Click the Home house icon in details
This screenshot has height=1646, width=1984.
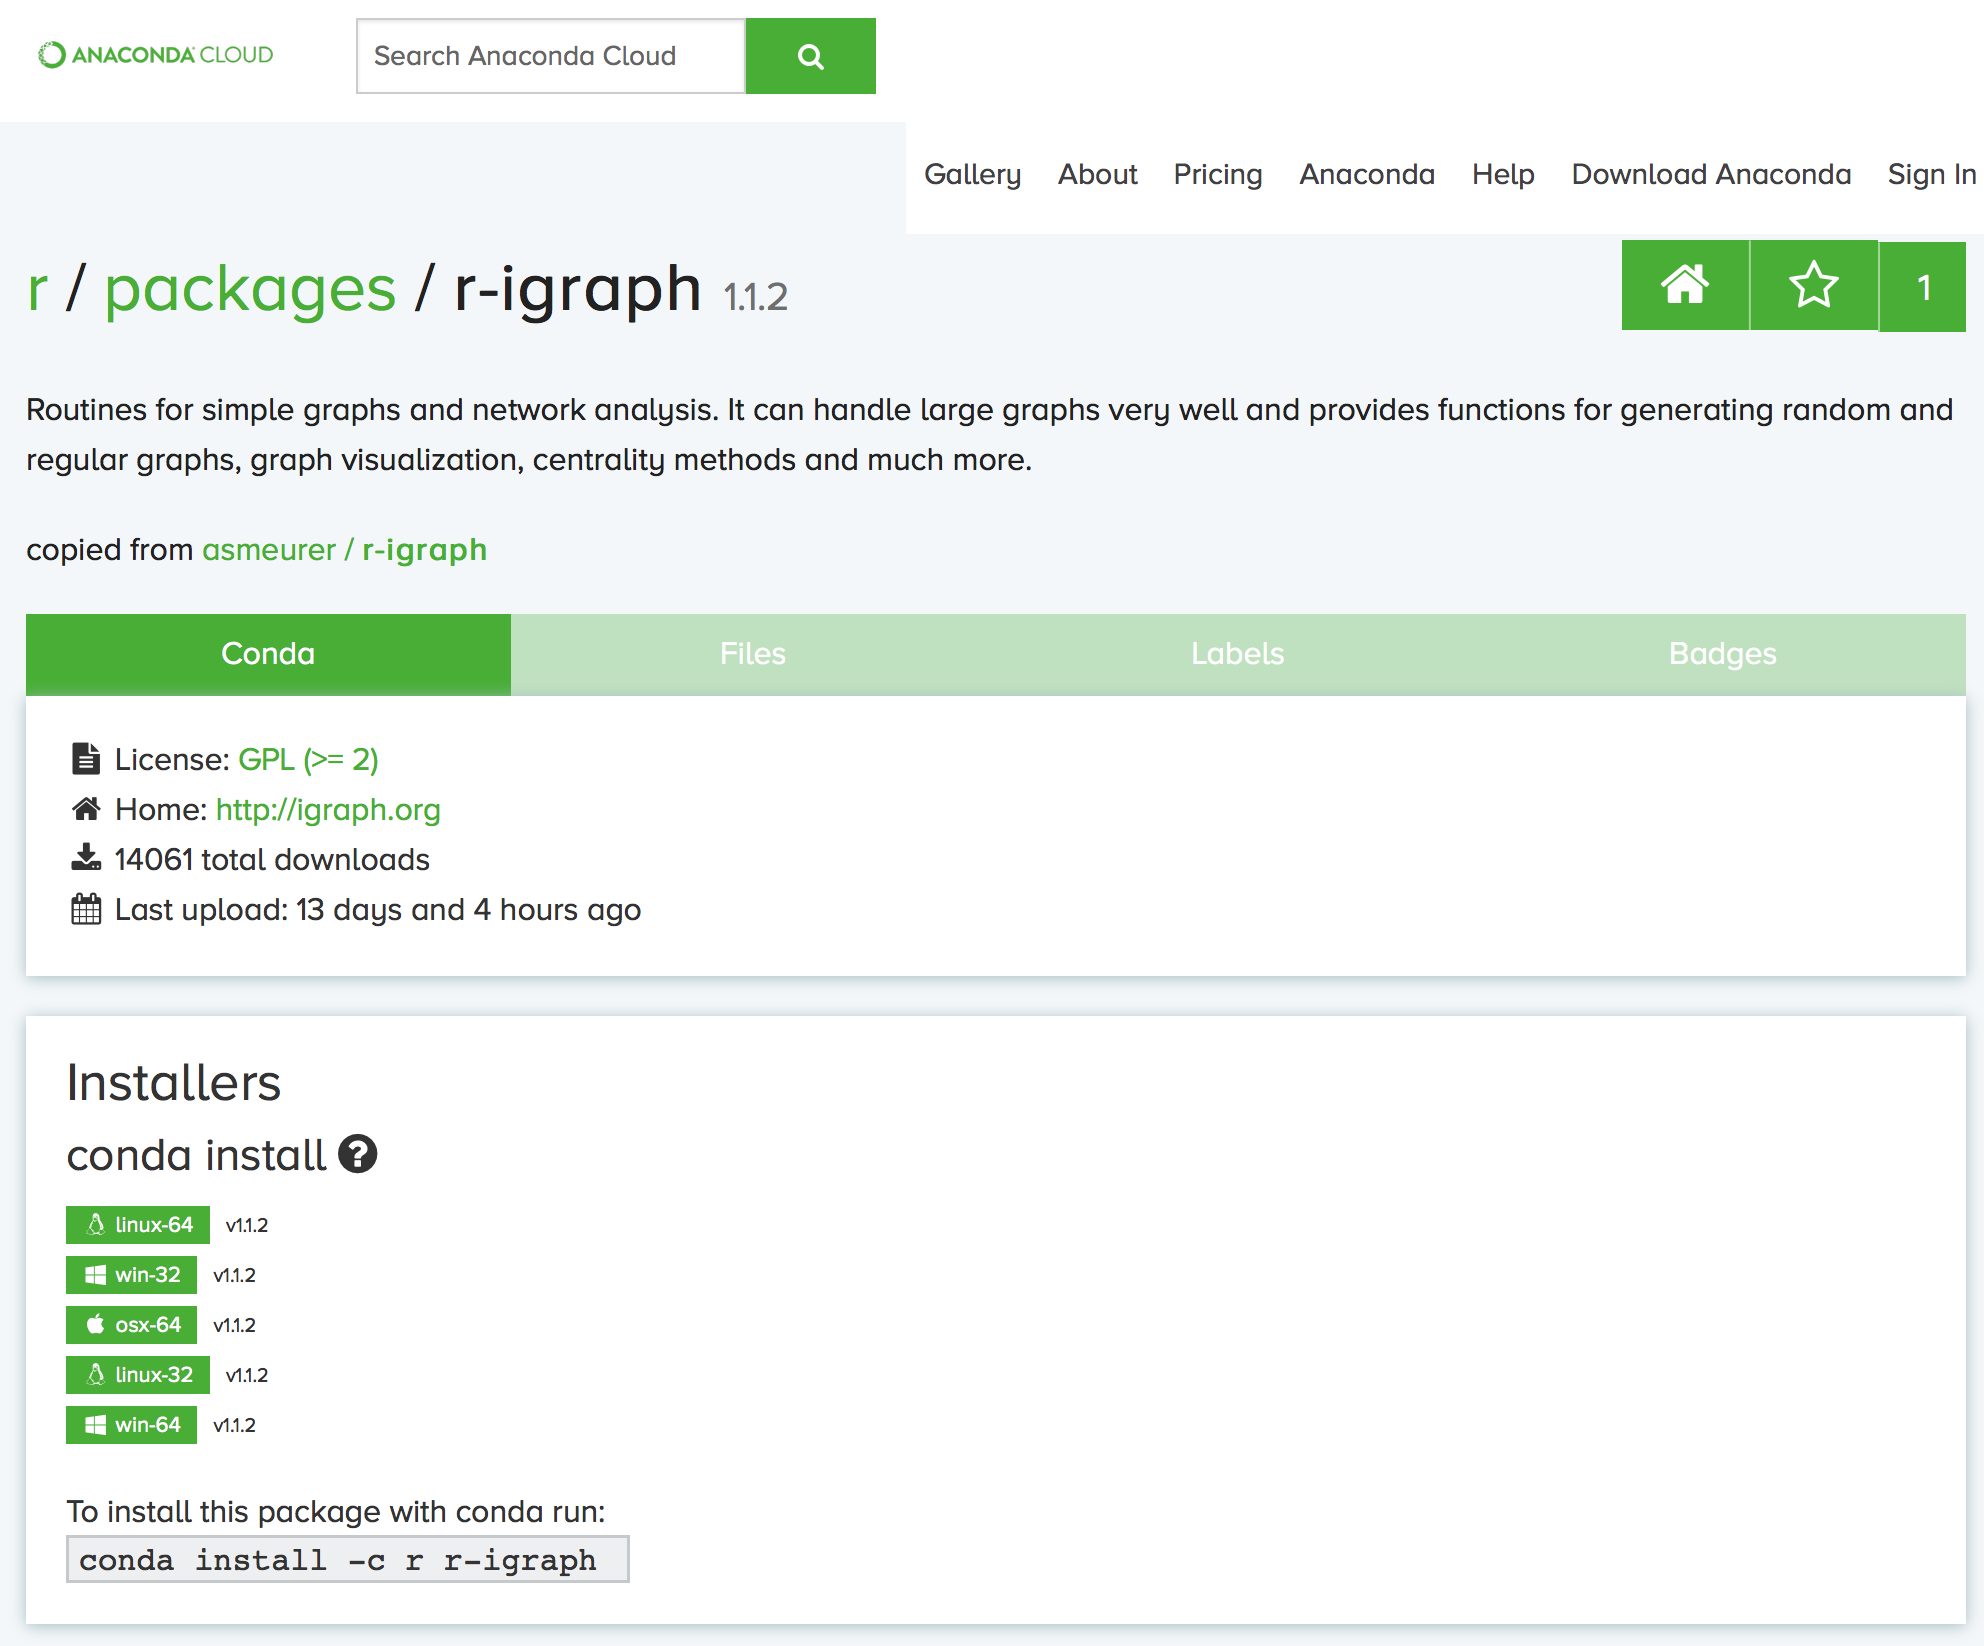(x=86, y=808)
